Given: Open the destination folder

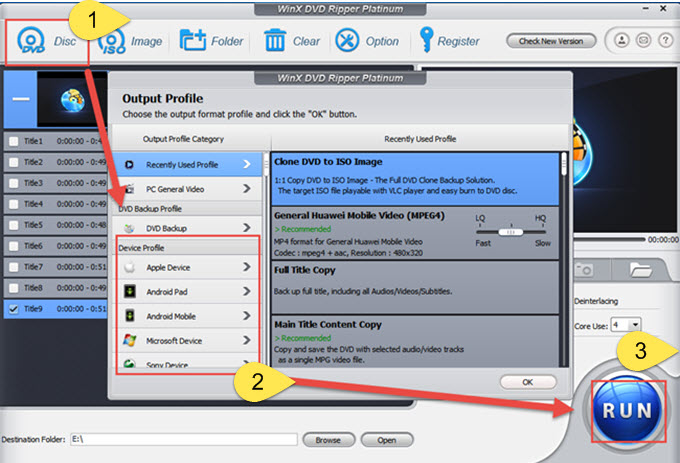Looking at the screenshot, I should (387, 440).
